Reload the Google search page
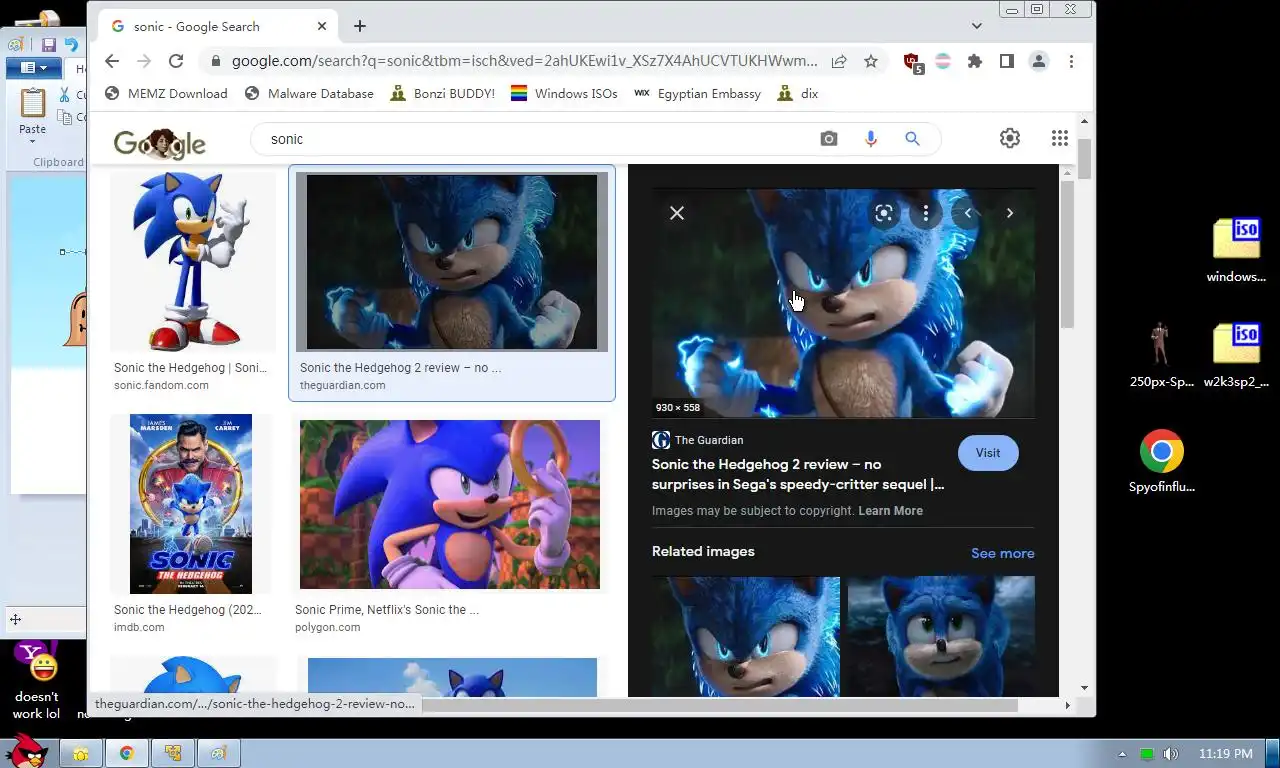 click(x=176, y=61)
